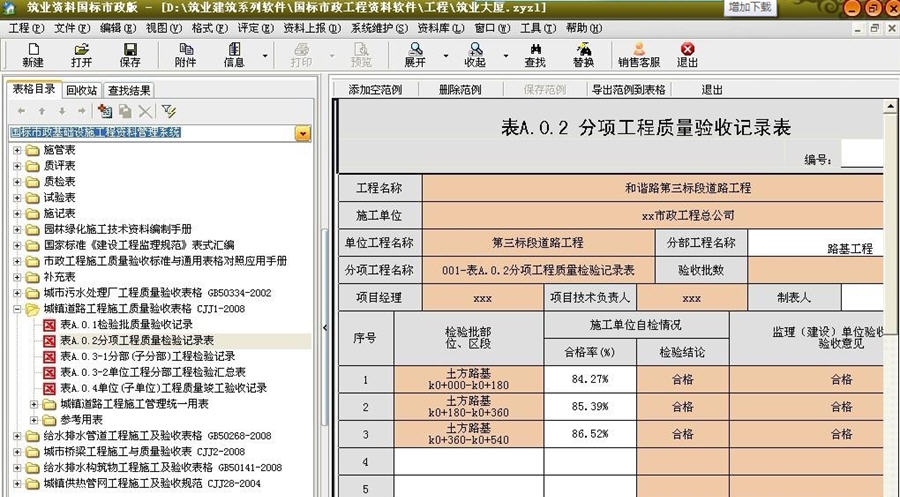The width and height of the screenshot is (900, 497).
Task: Click the 增加下载 button in title bar
Action: click(x=750, y=7)
